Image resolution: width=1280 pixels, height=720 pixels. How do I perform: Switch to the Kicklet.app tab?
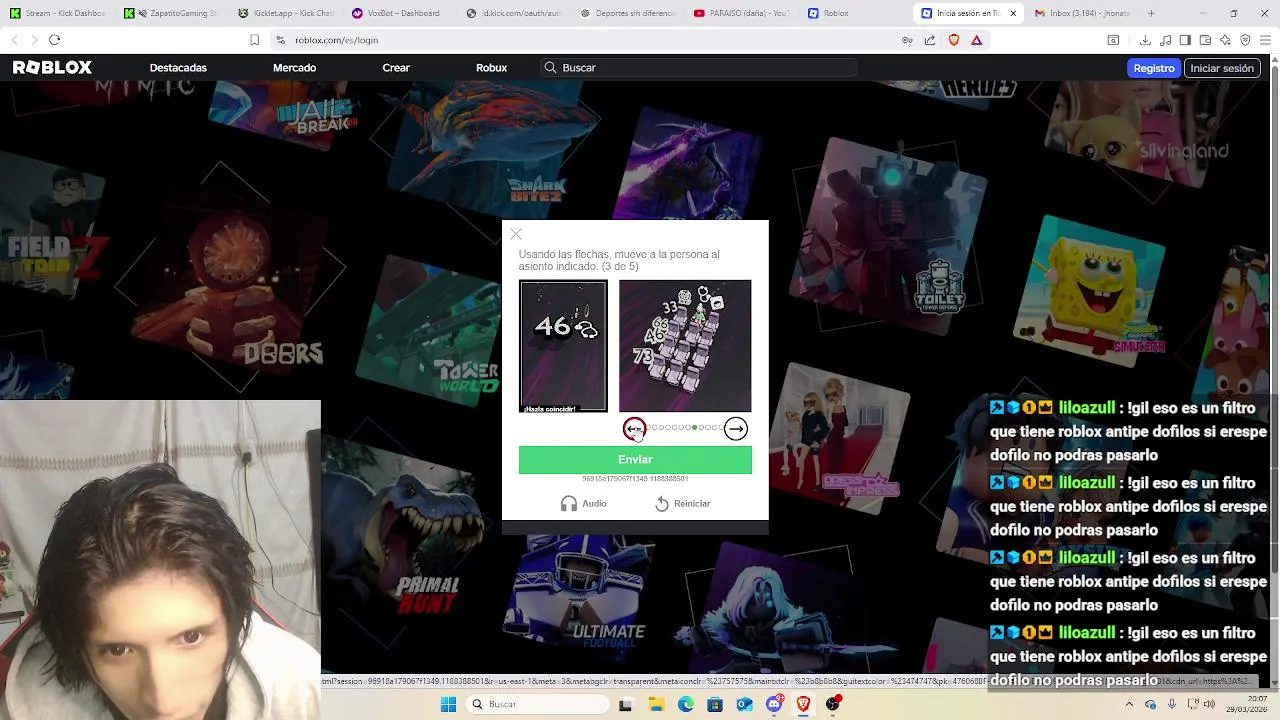tap(287, 13)
